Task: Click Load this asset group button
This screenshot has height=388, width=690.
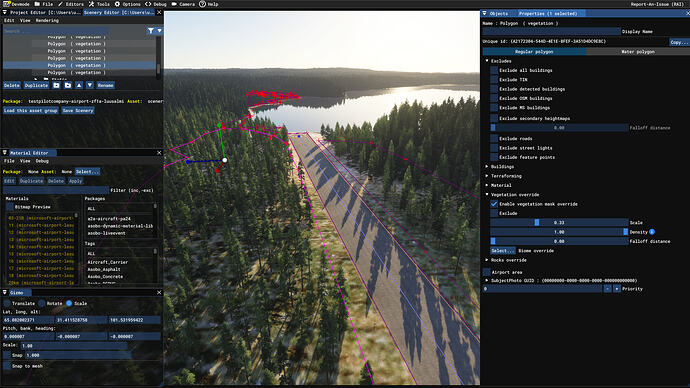Action: coord(31,110)
